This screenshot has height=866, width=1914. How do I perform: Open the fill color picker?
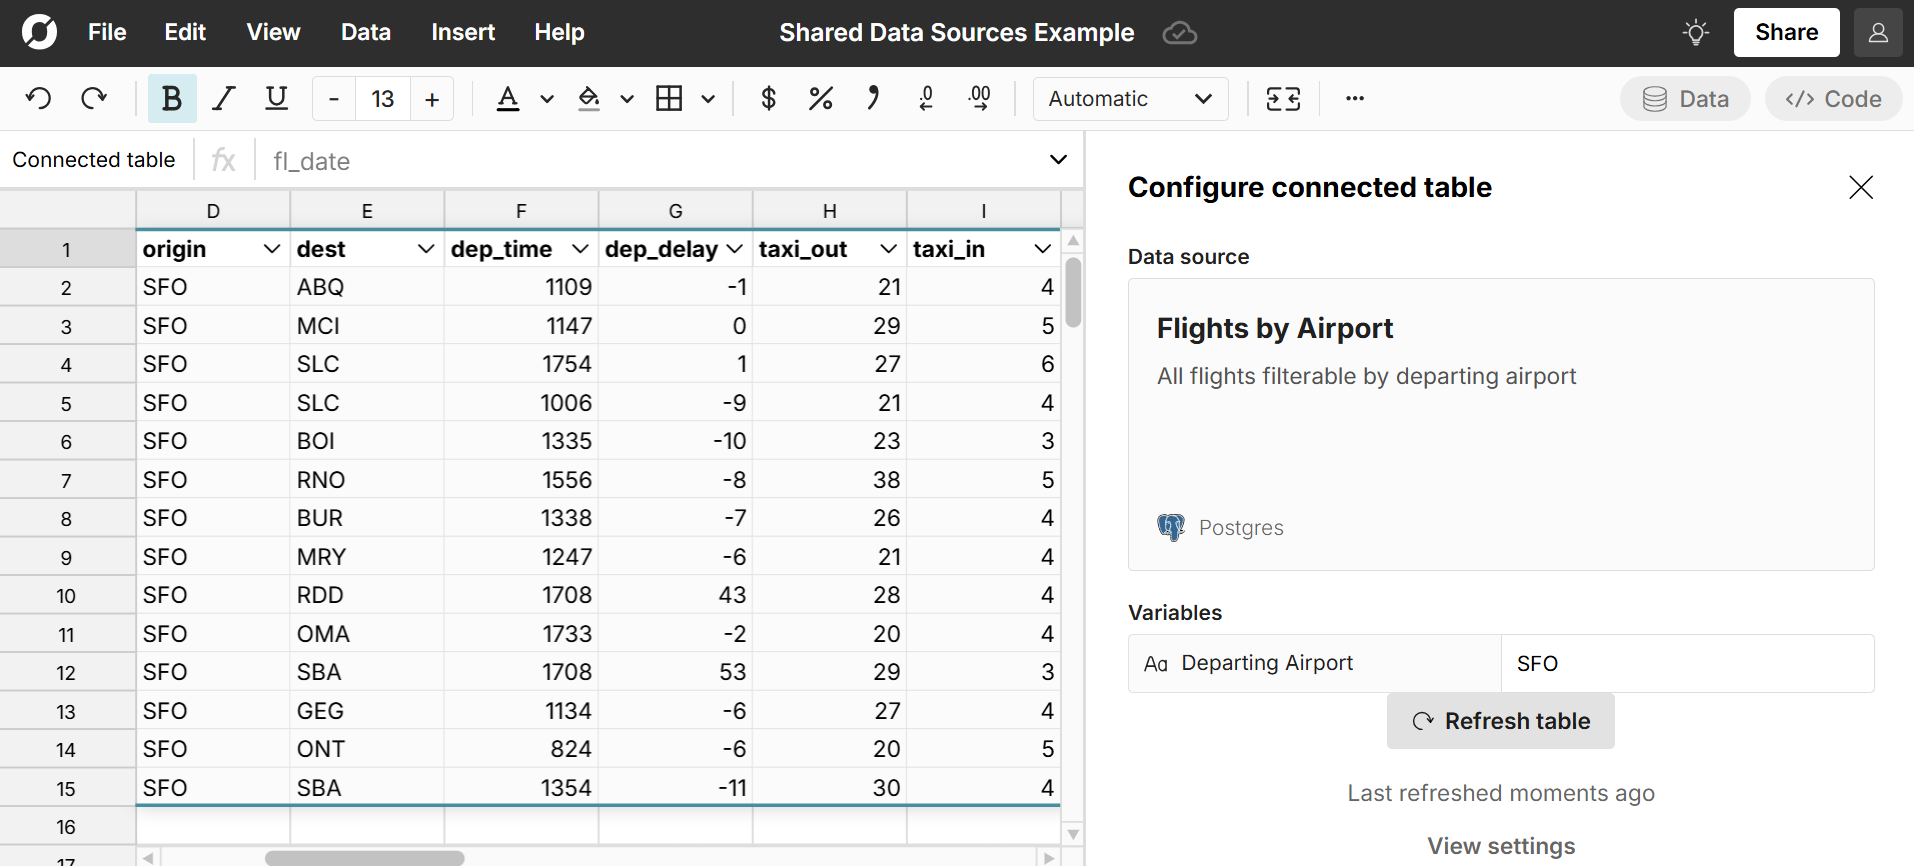click(x=589, y=98)
